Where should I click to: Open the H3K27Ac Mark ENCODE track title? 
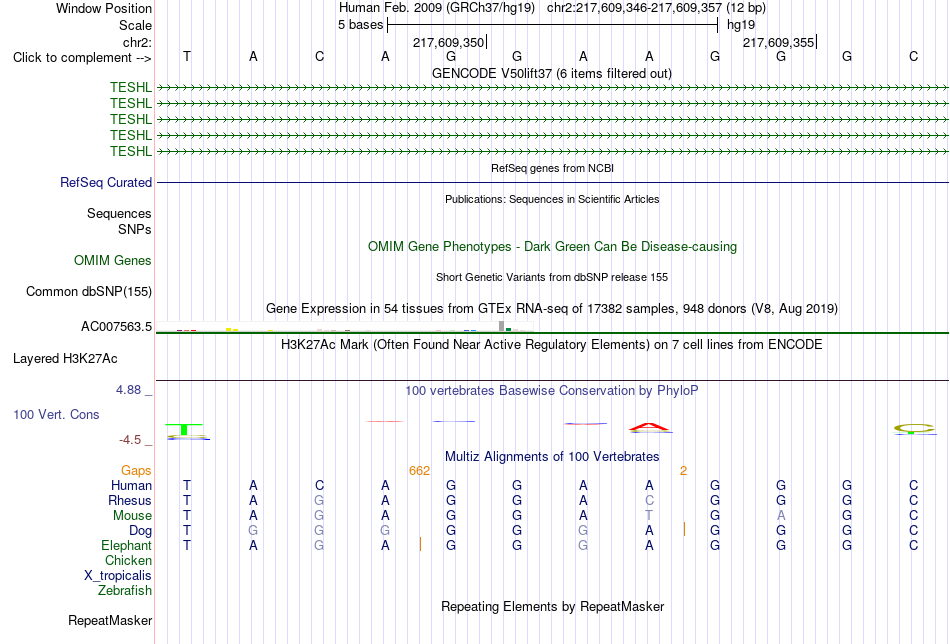(552, 345)
